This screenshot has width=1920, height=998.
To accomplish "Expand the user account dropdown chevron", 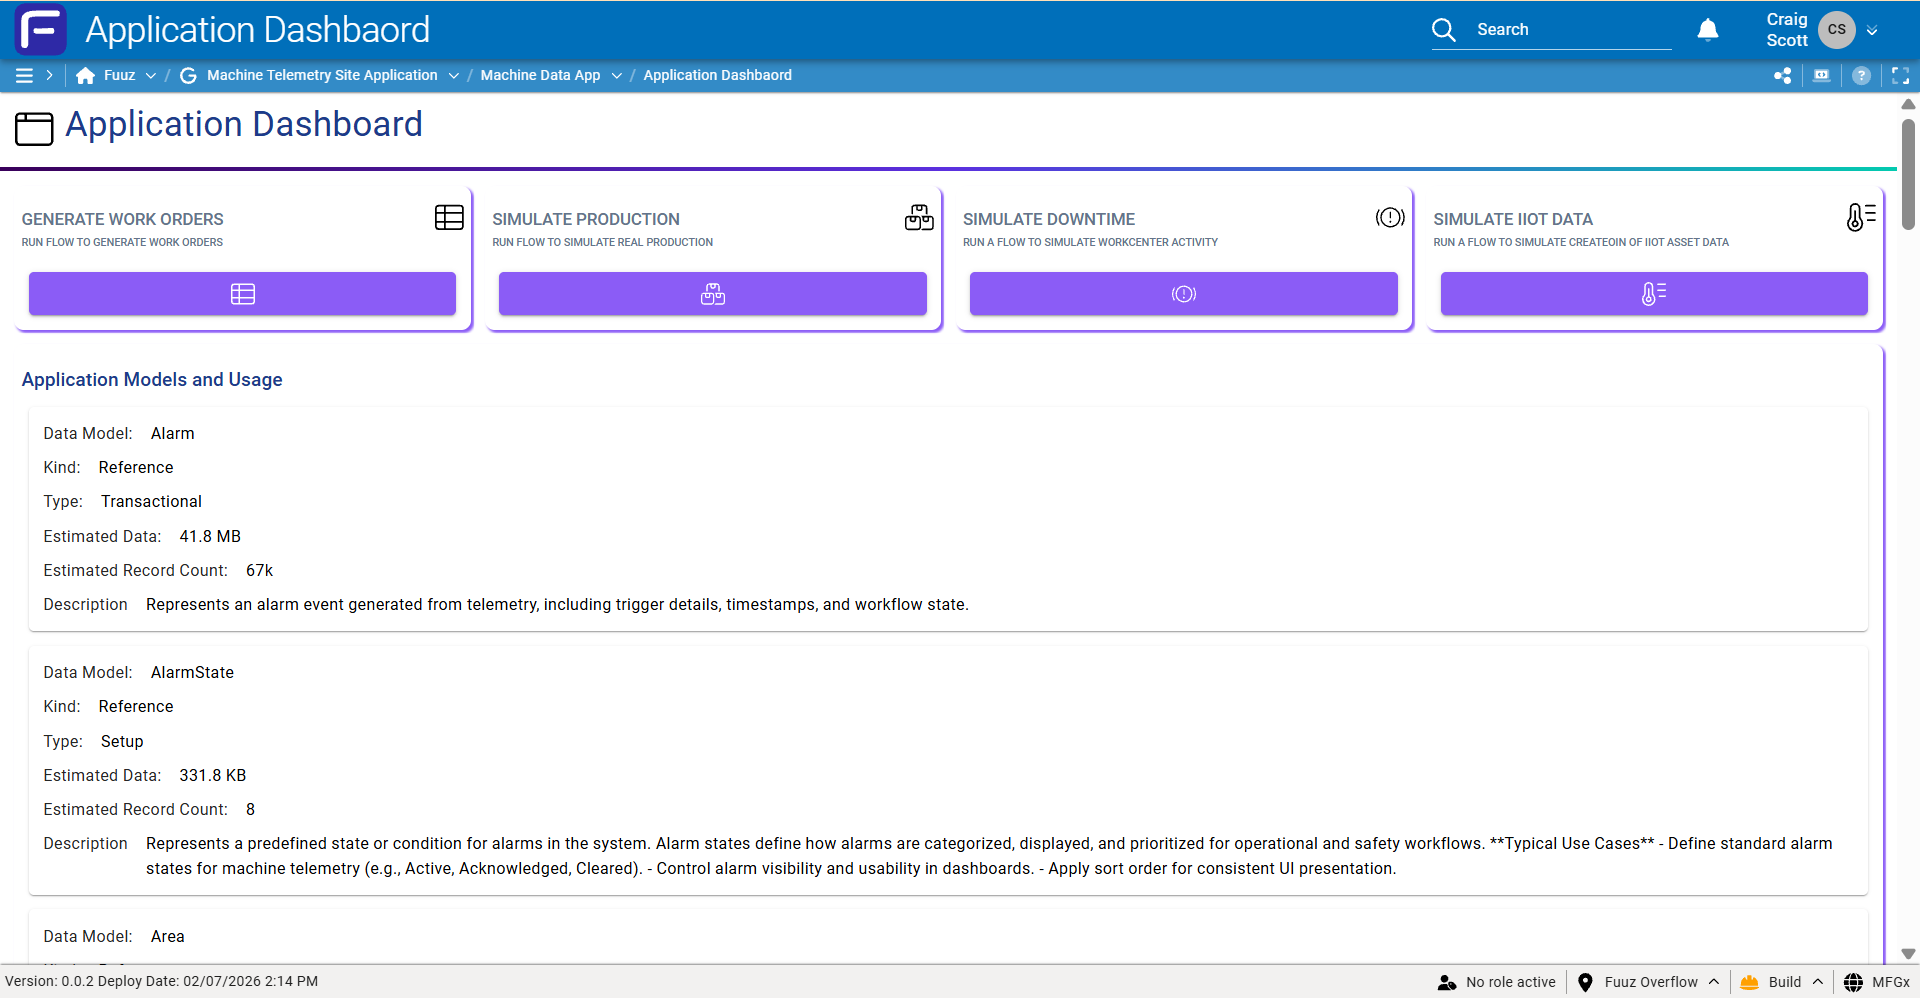I will tap(1872, 30).
